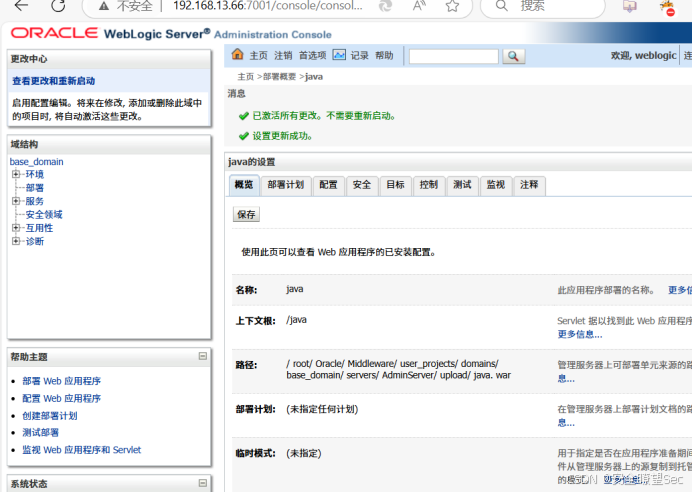The image size is (692, 493).
Task: Select the 服务 tree label
Action: [34, 201]
